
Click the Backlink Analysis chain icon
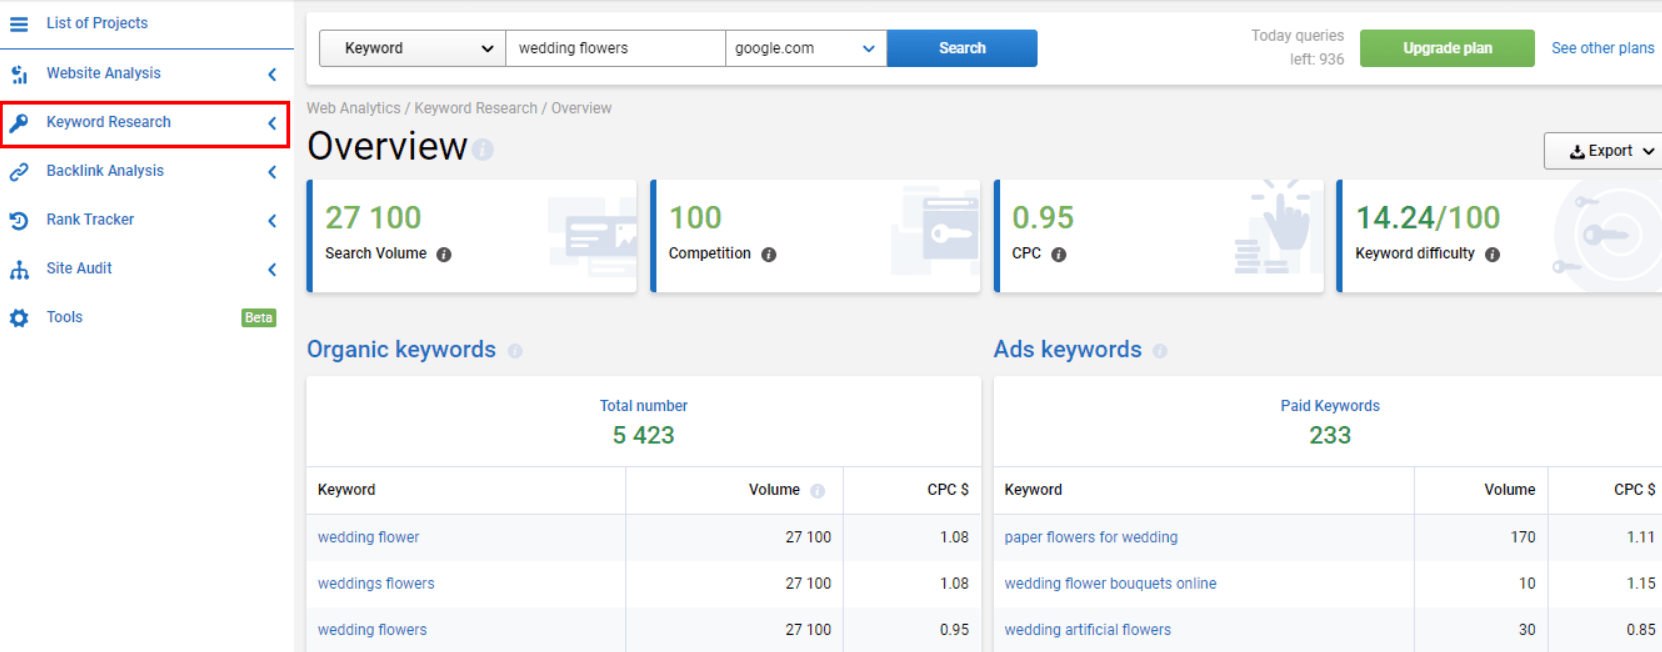(x=19, y=172)
